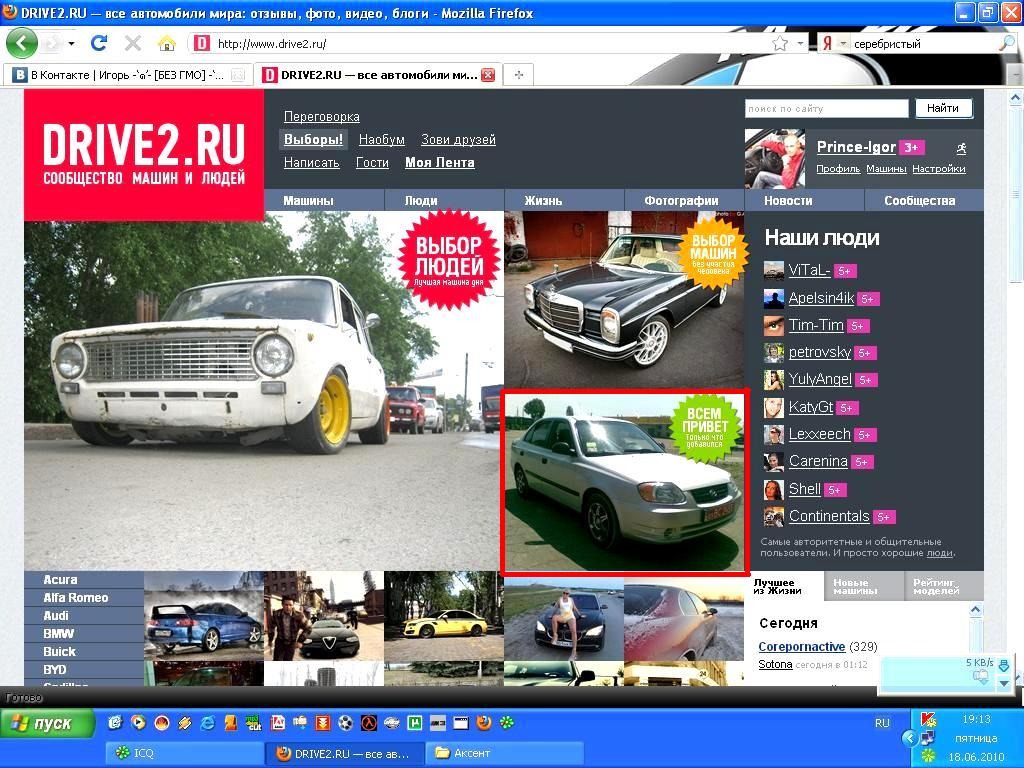Launch Internet Explorer from quick launch
The image size is (1024, 768).
[208, 722]
